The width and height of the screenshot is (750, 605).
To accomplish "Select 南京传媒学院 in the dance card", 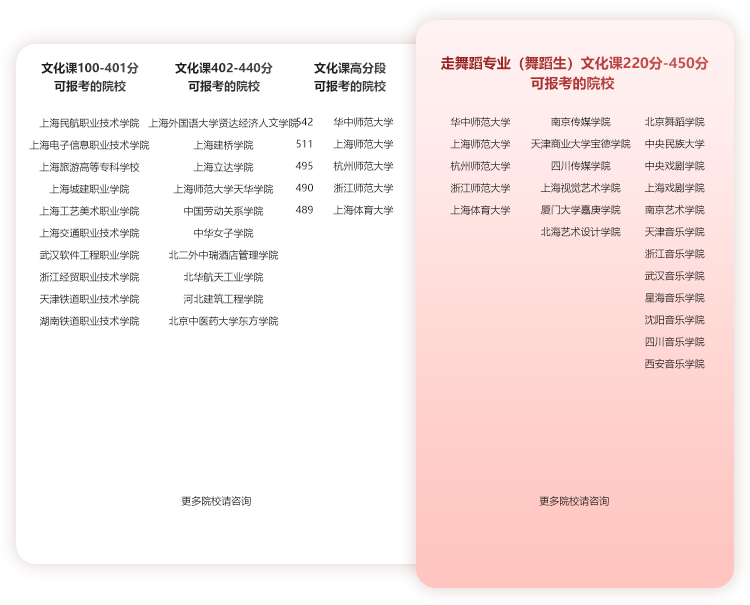I will 580,122.
